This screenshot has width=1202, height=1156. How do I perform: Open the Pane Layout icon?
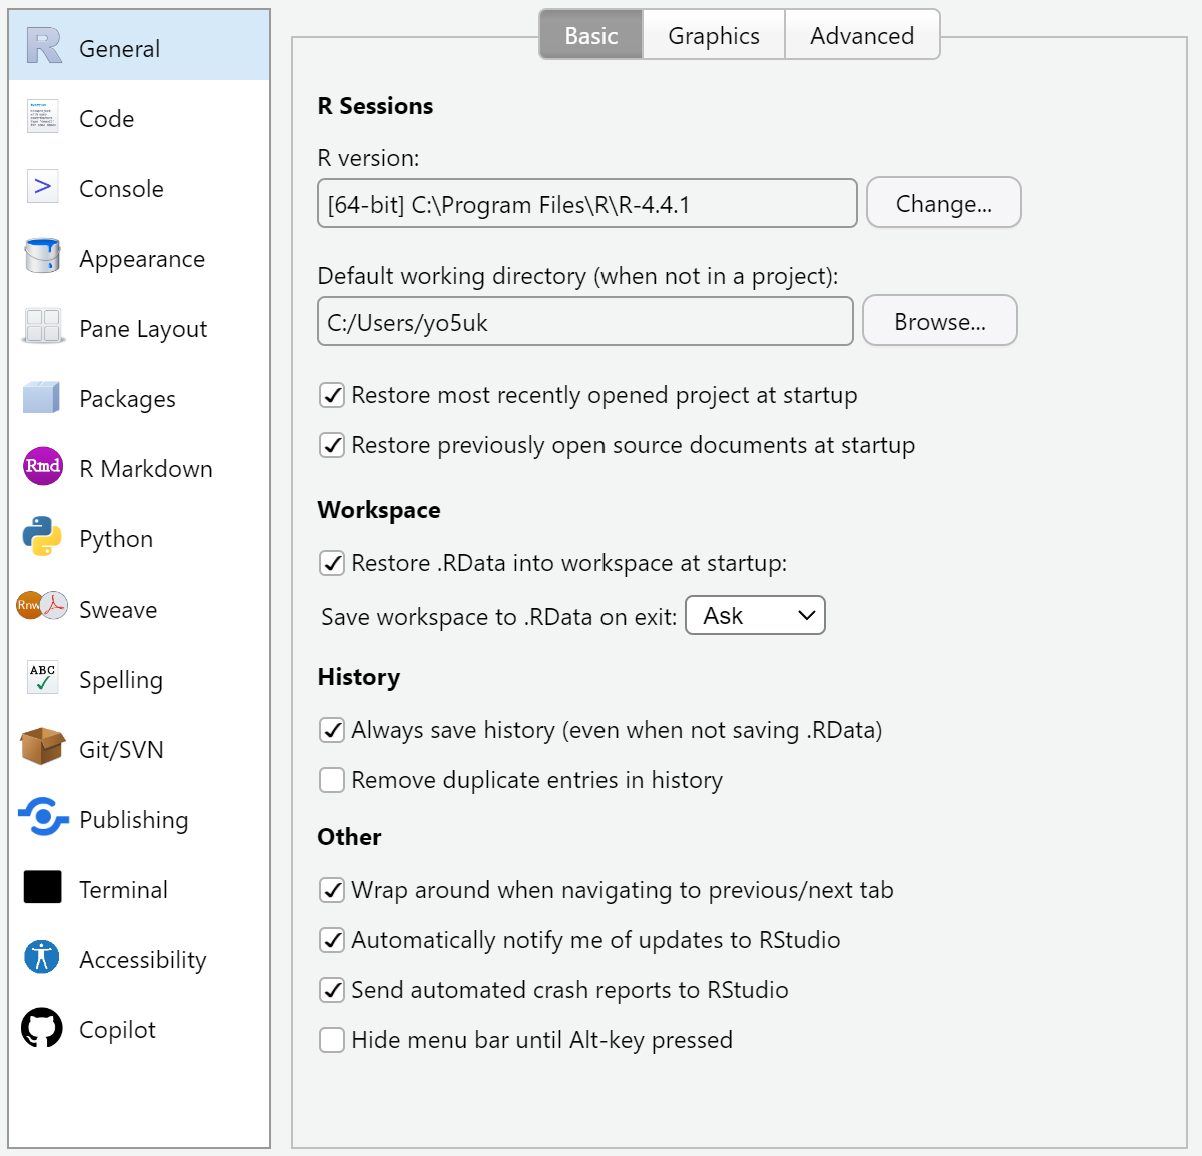pos(42,327)
